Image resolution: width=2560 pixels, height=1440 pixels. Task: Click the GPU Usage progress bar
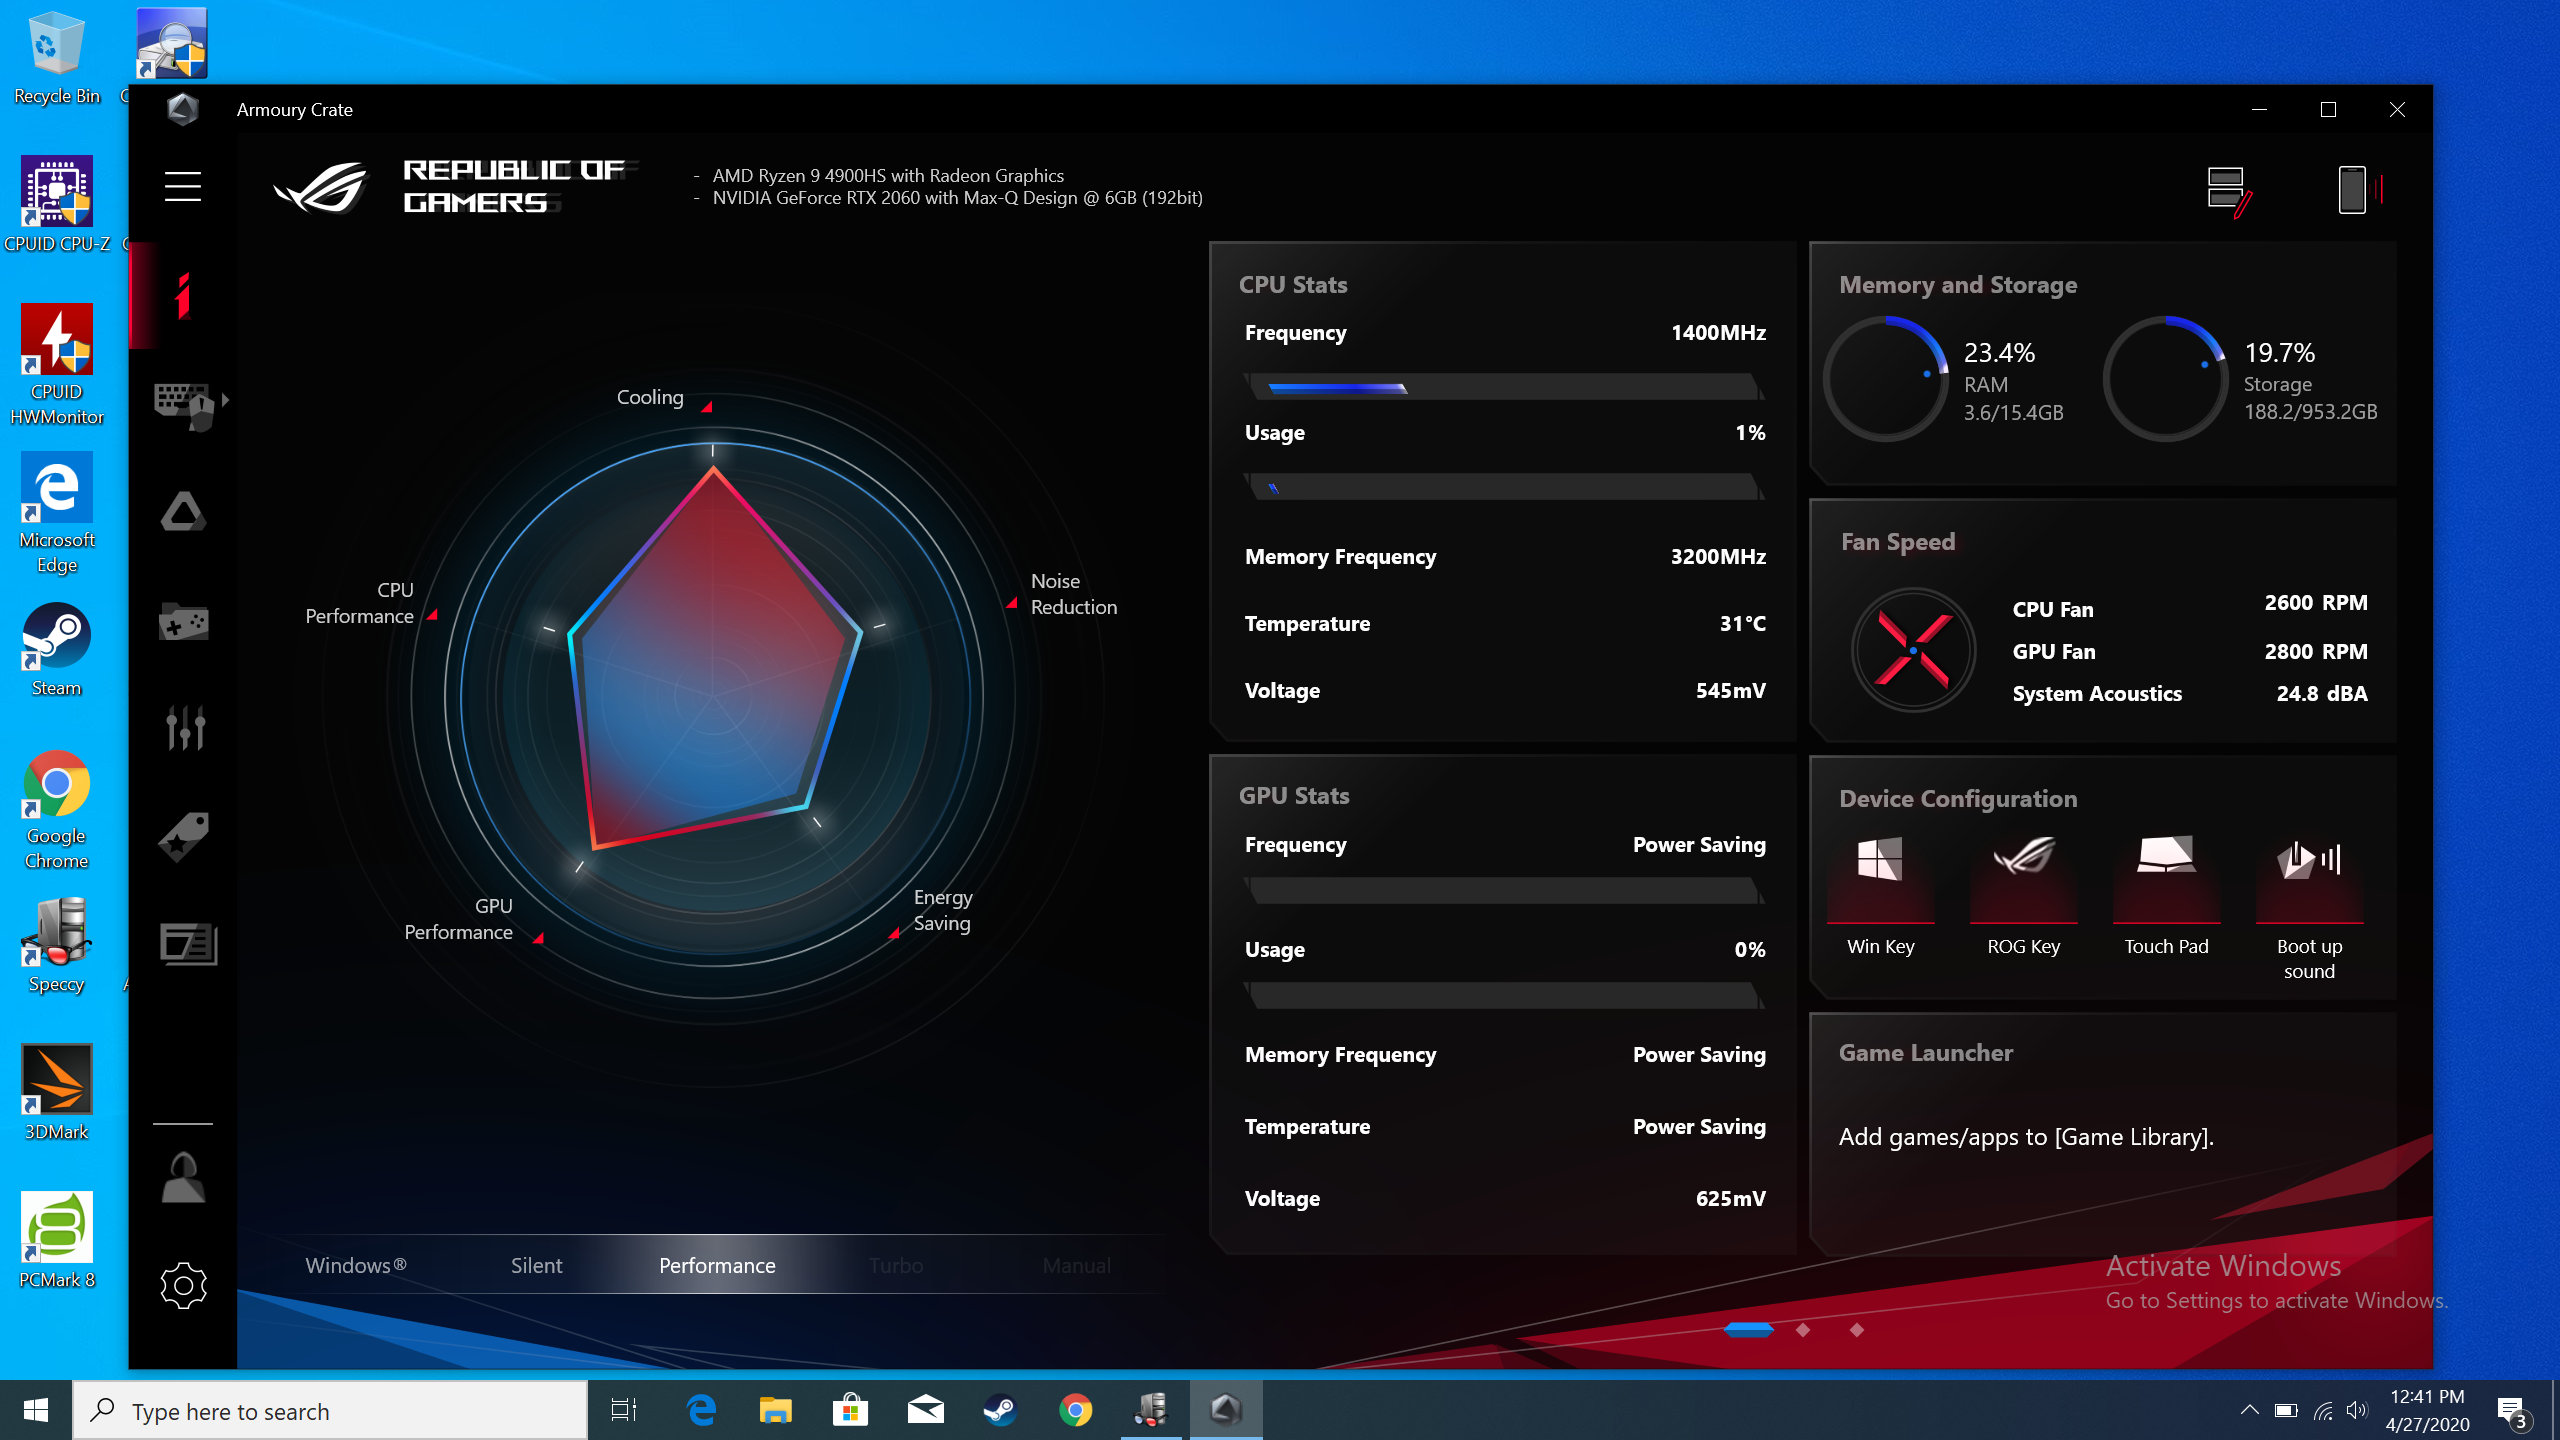coord(1504,995)
